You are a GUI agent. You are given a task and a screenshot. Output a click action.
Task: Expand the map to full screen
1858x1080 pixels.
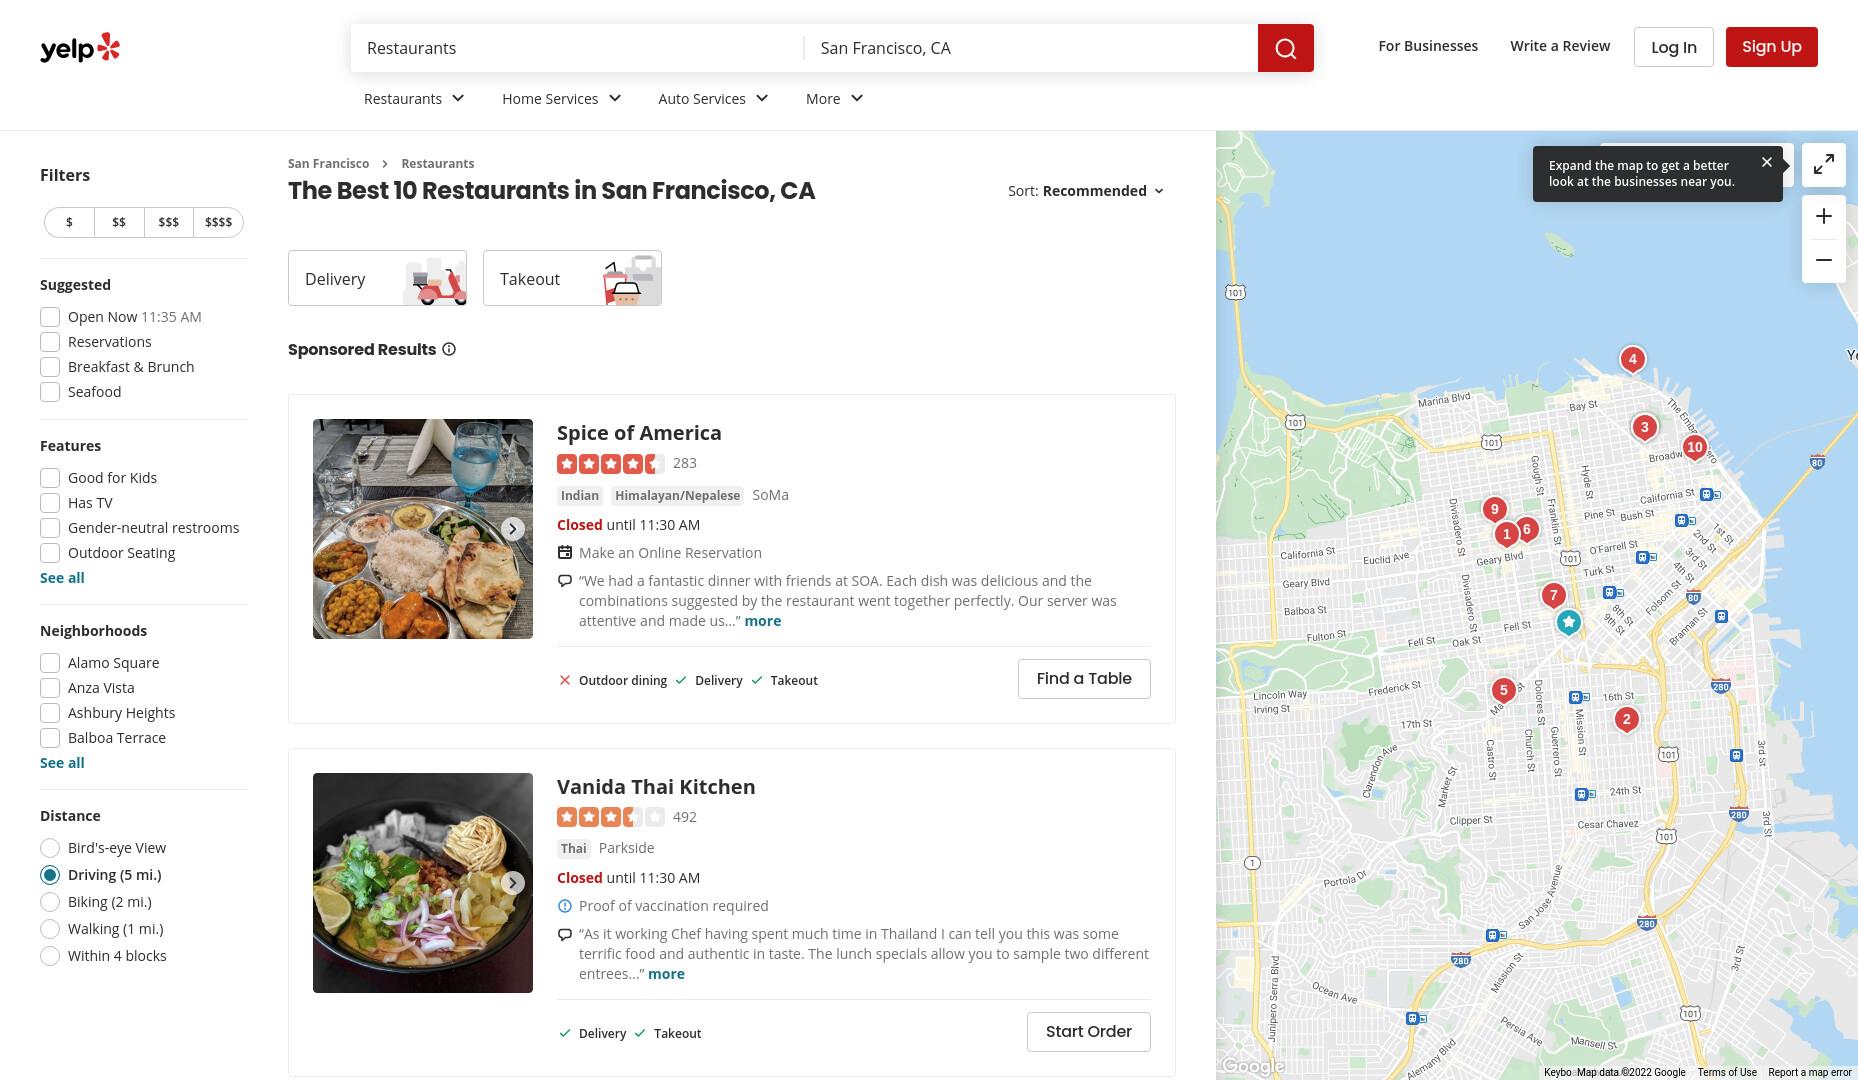coord(1823,164)
